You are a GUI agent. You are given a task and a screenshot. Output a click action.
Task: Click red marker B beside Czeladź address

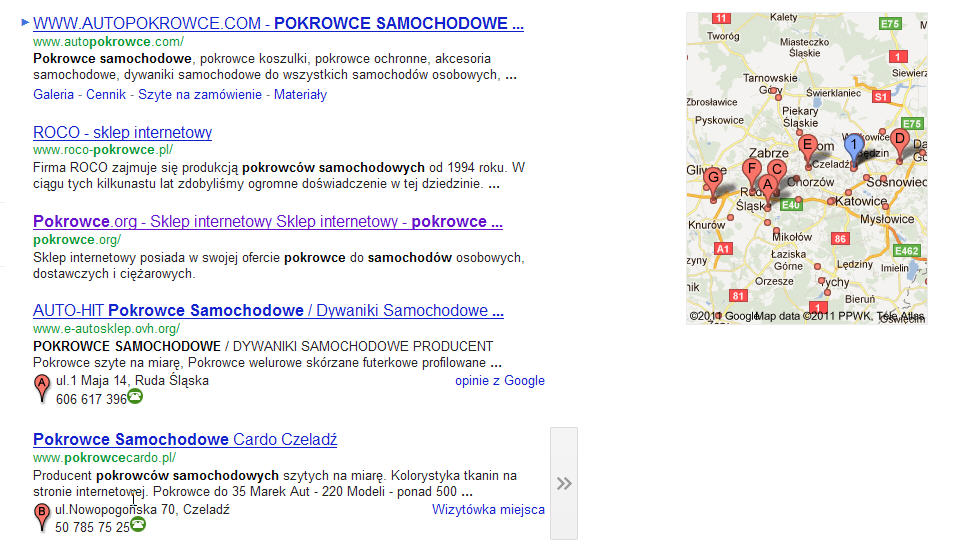point(42,517)
